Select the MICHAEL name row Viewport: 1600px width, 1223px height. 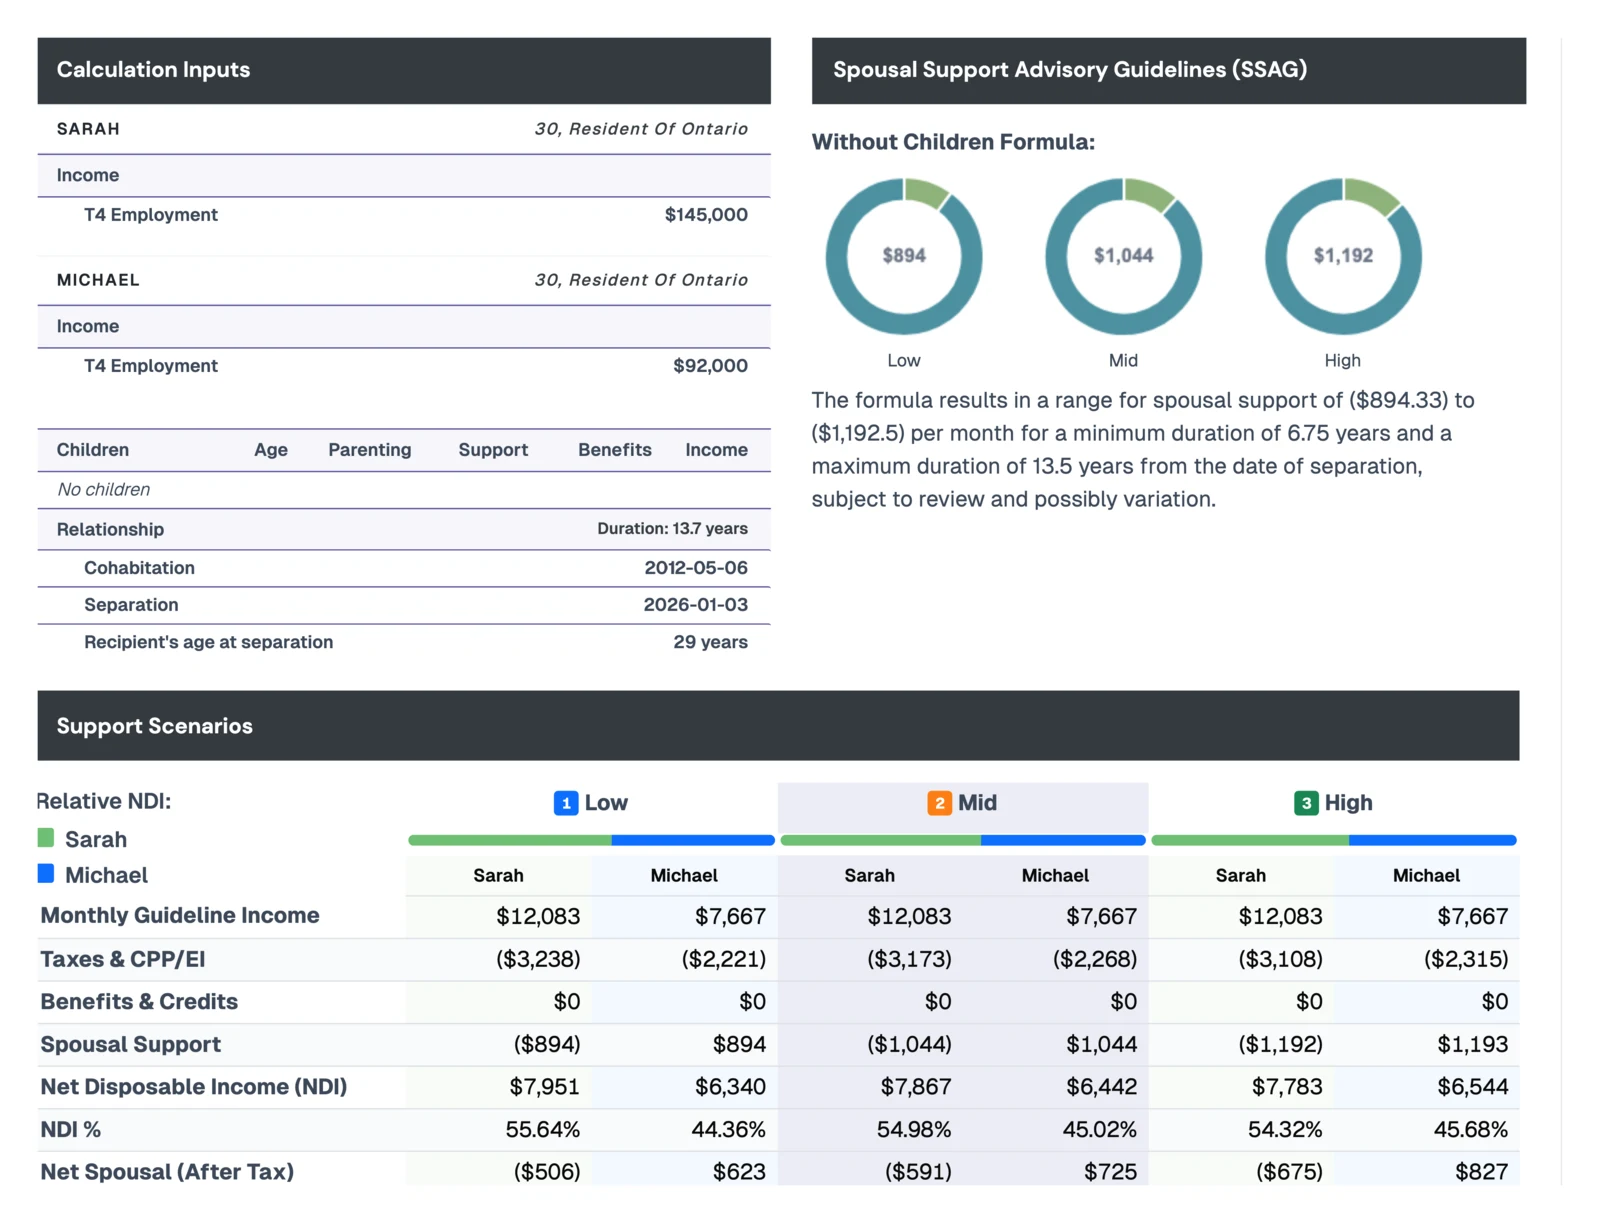[404, 280]
